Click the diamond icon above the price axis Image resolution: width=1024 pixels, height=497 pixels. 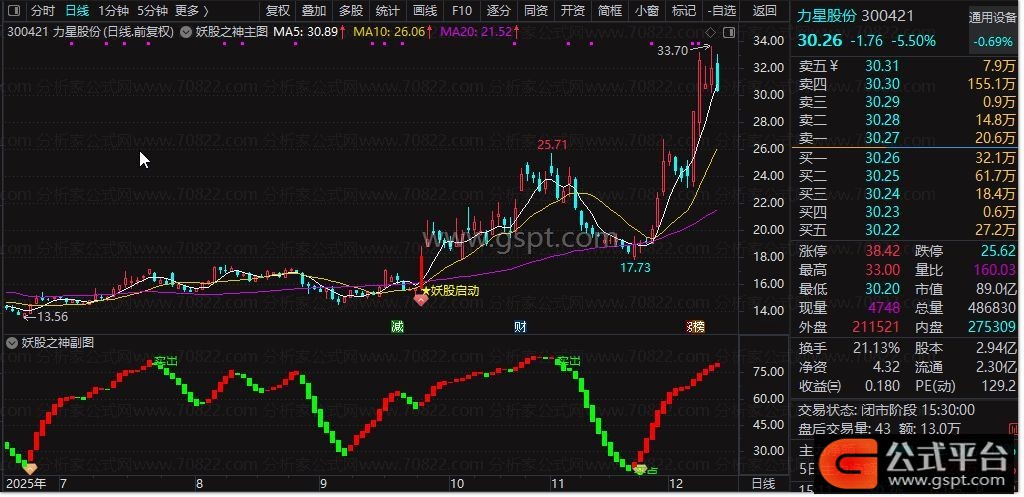(x=711, y=31)
